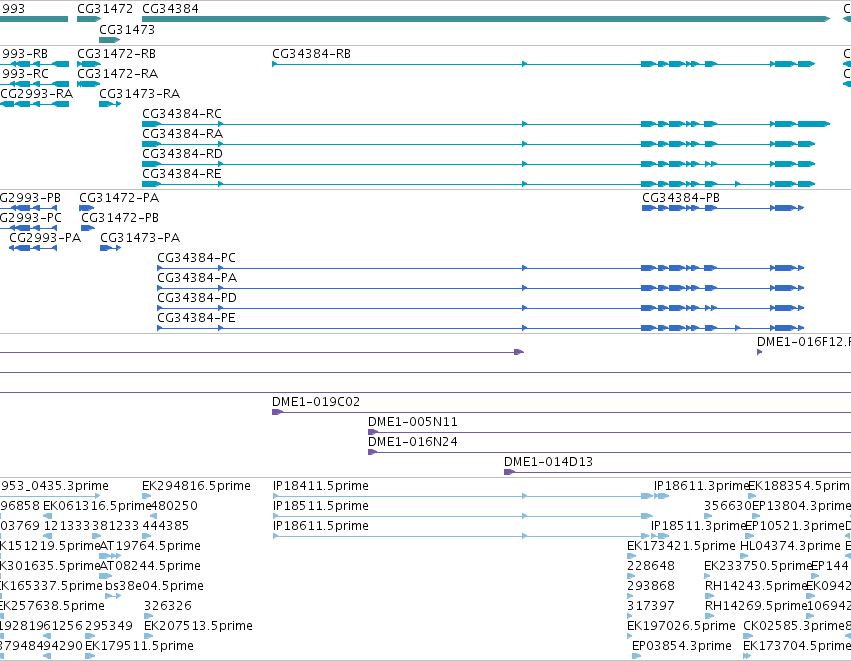Viewport: 851px width, 661px height.
Task: Click EST label EK173704.5prime
Action: click(797, 647)
